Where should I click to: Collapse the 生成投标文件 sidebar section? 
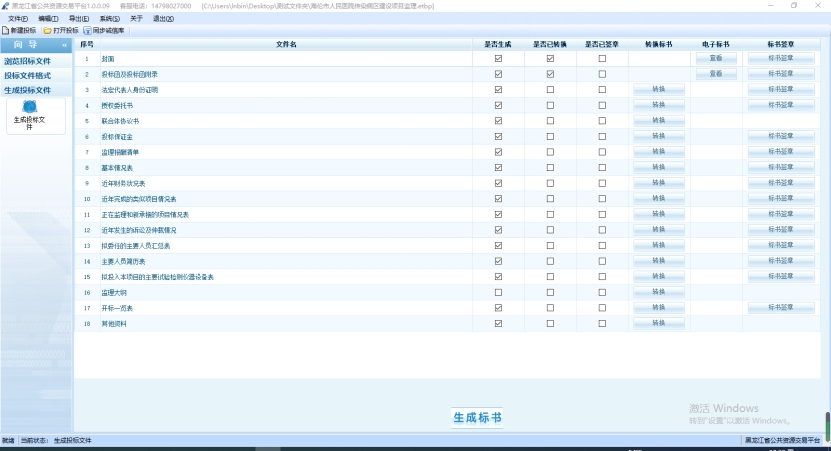click(27, 90)
